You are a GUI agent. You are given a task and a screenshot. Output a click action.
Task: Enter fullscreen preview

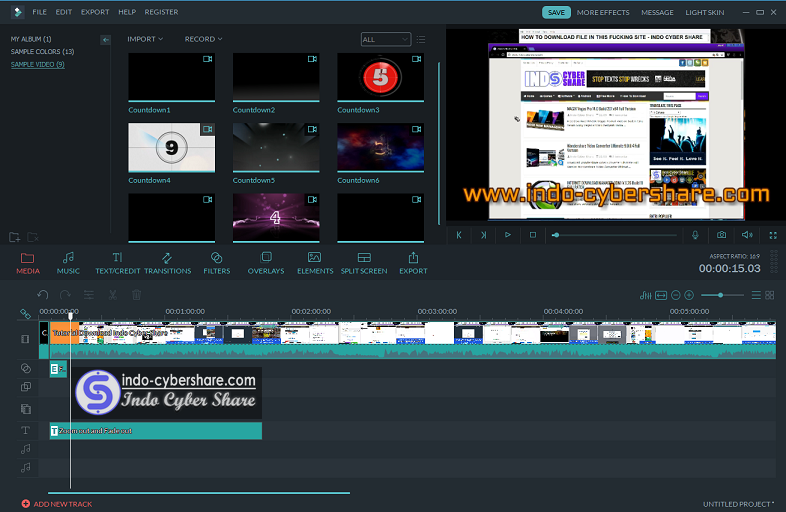click(x=773, y=235)
